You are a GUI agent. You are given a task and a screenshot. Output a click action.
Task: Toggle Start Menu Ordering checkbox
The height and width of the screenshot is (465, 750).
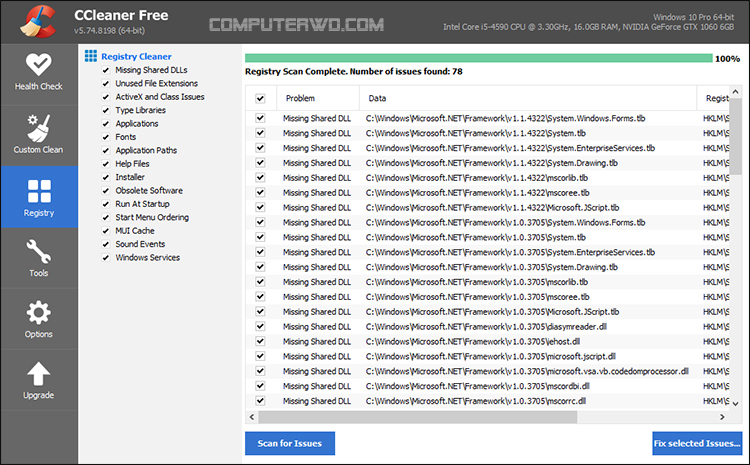pyautogui.click(x=106, y=218)
